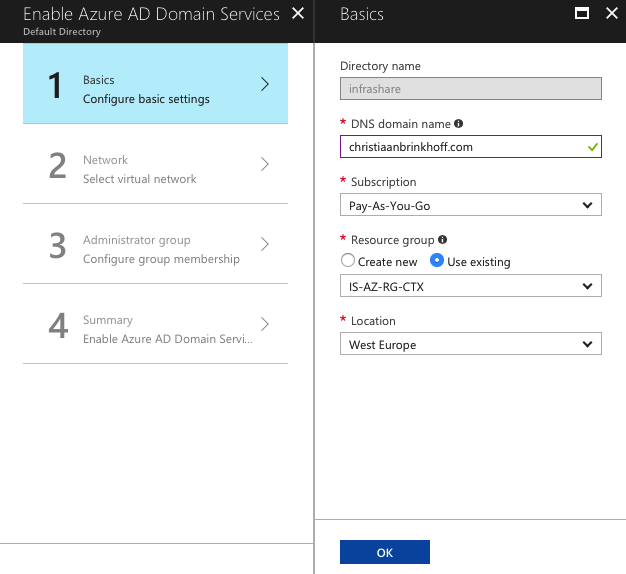This screenshot has width=626, height=574.
Task: Click the disabled Directory name field
Action: [471, 89]
